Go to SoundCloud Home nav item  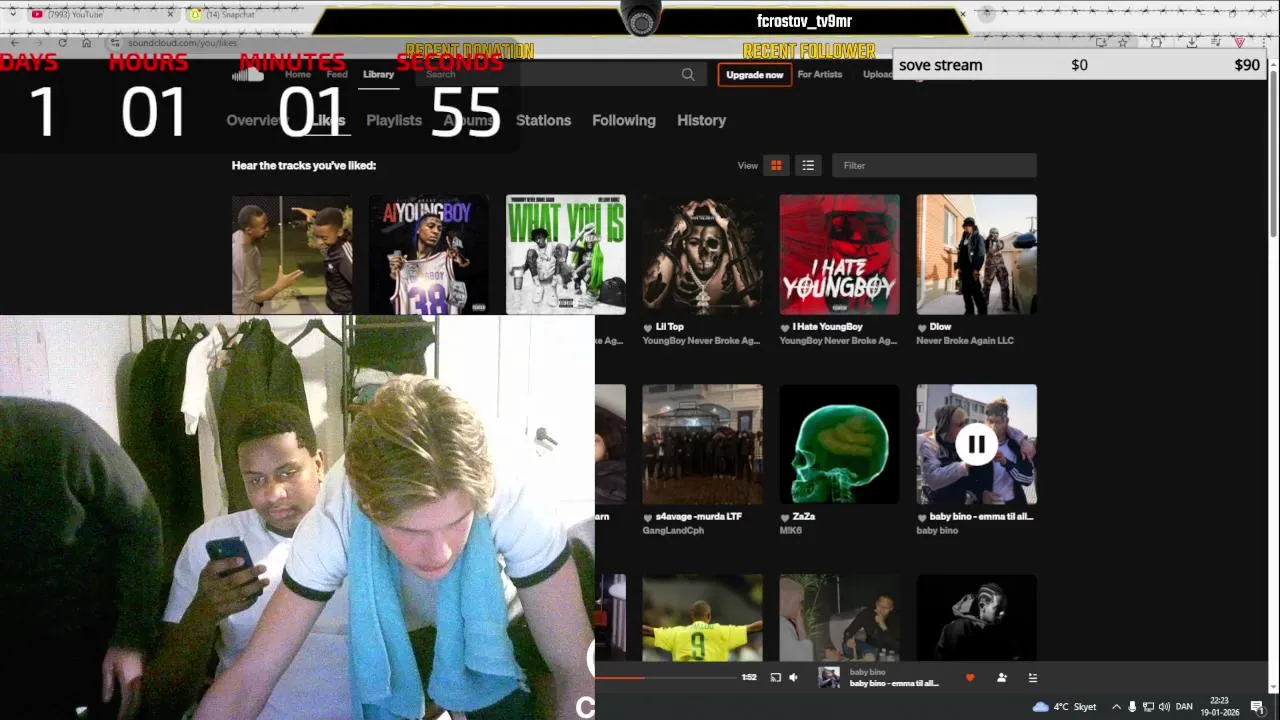pyautogui.click(x=298, y=75)
